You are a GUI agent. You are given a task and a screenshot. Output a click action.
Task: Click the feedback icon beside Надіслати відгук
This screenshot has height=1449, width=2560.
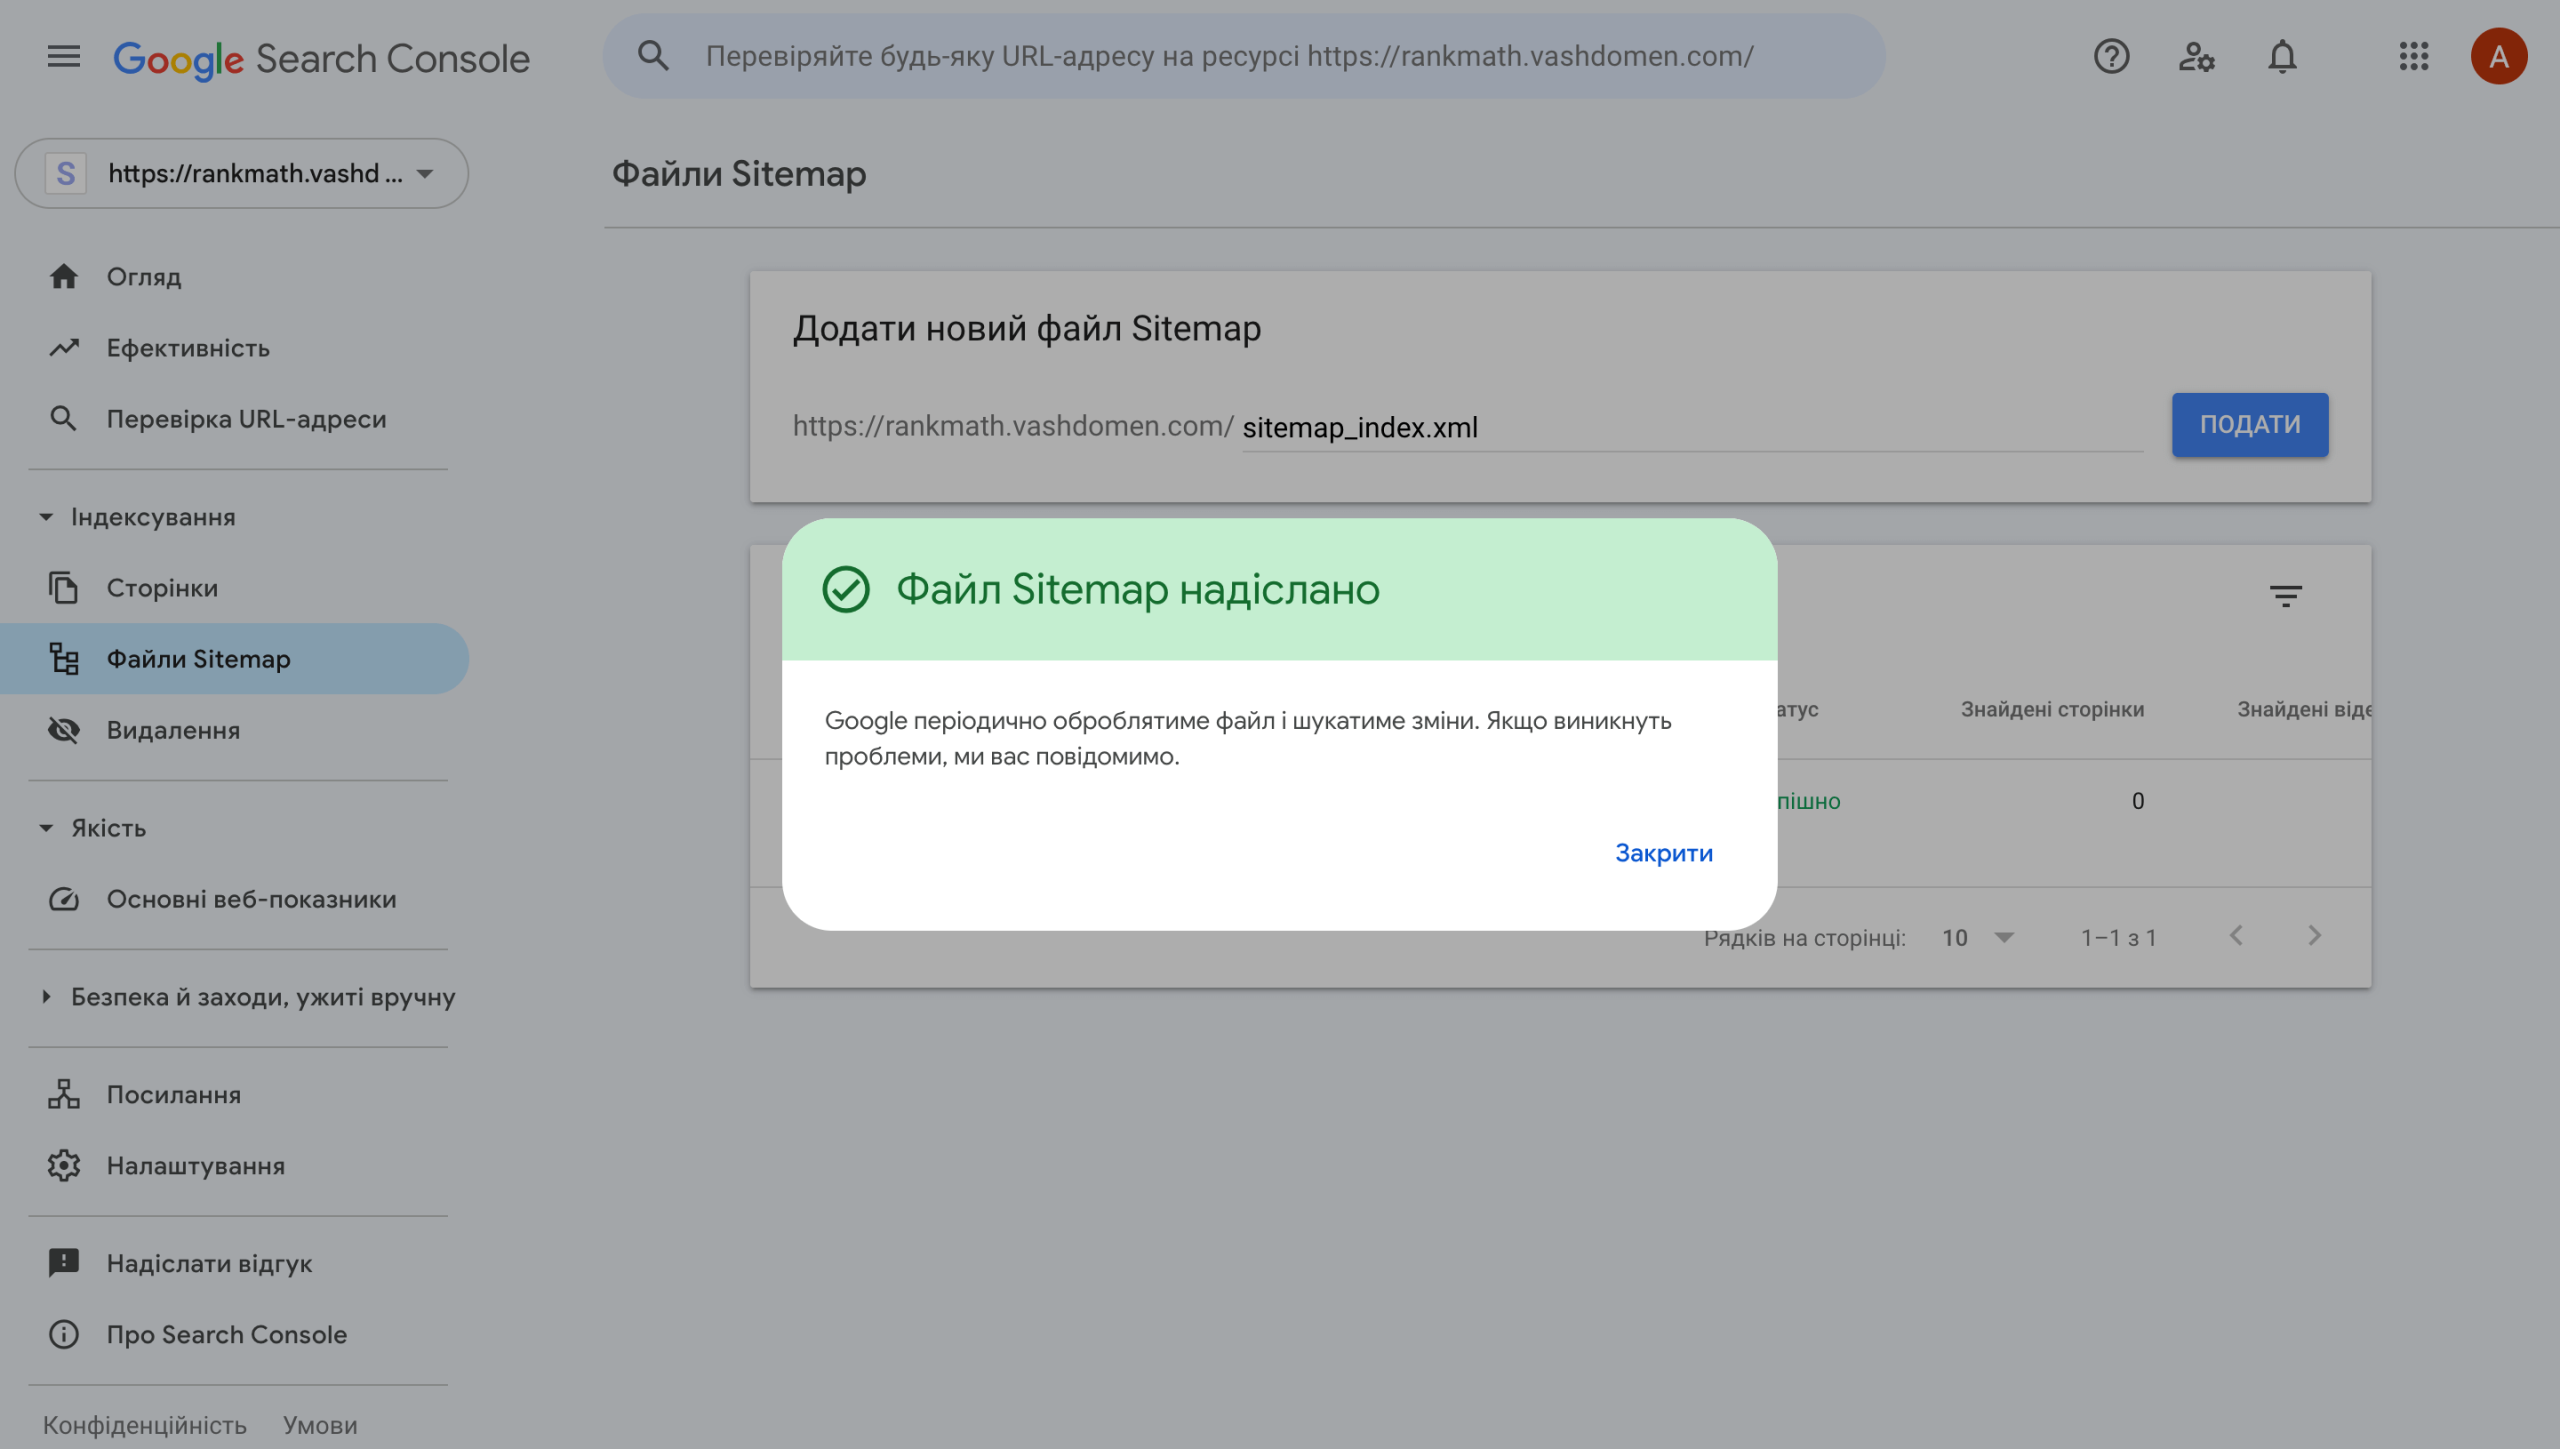[x=64, y=1262]
